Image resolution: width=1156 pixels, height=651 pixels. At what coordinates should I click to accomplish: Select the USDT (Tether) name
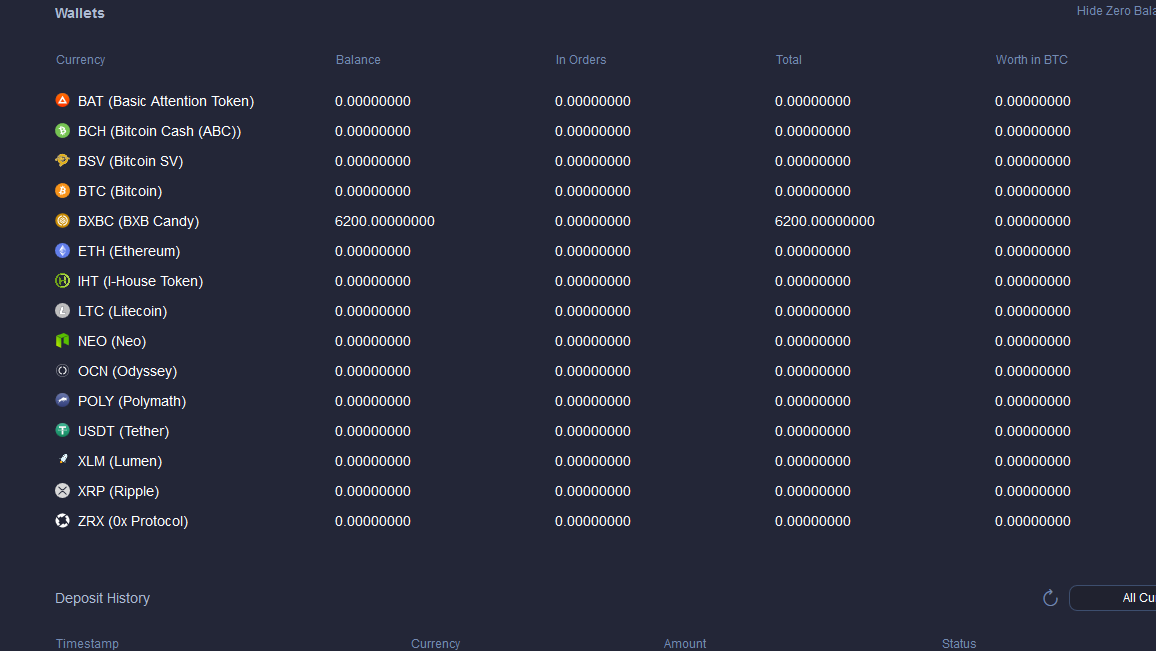click(123, 431)
